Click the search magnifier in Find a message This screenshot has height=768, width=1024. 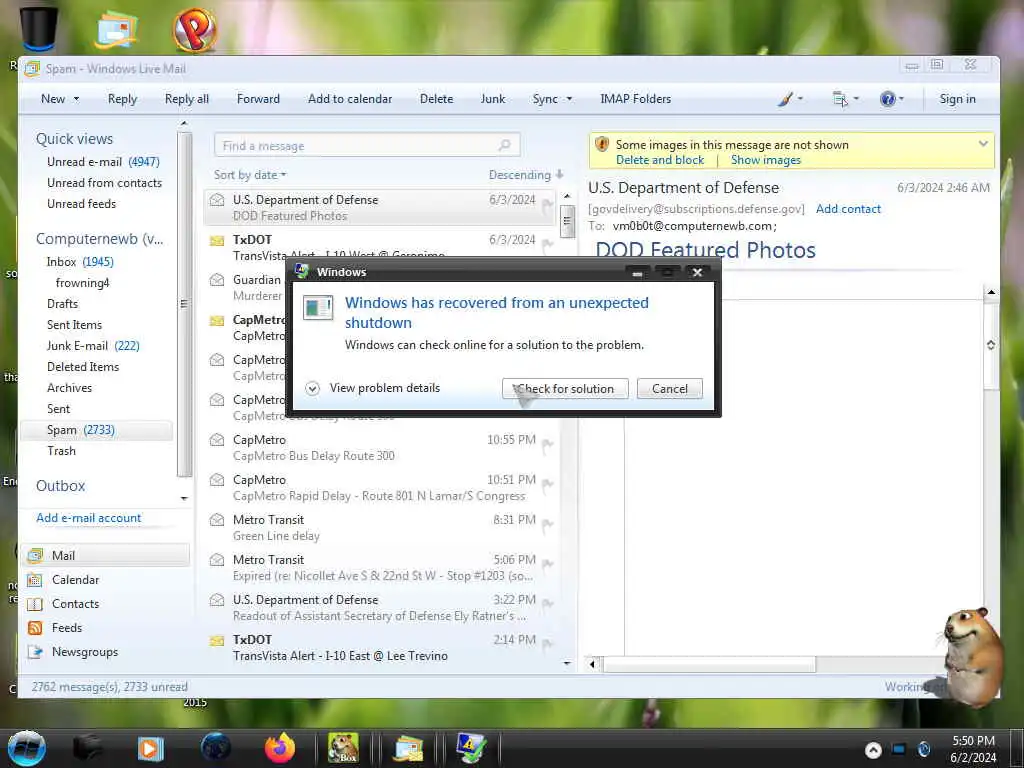[504, 146]
